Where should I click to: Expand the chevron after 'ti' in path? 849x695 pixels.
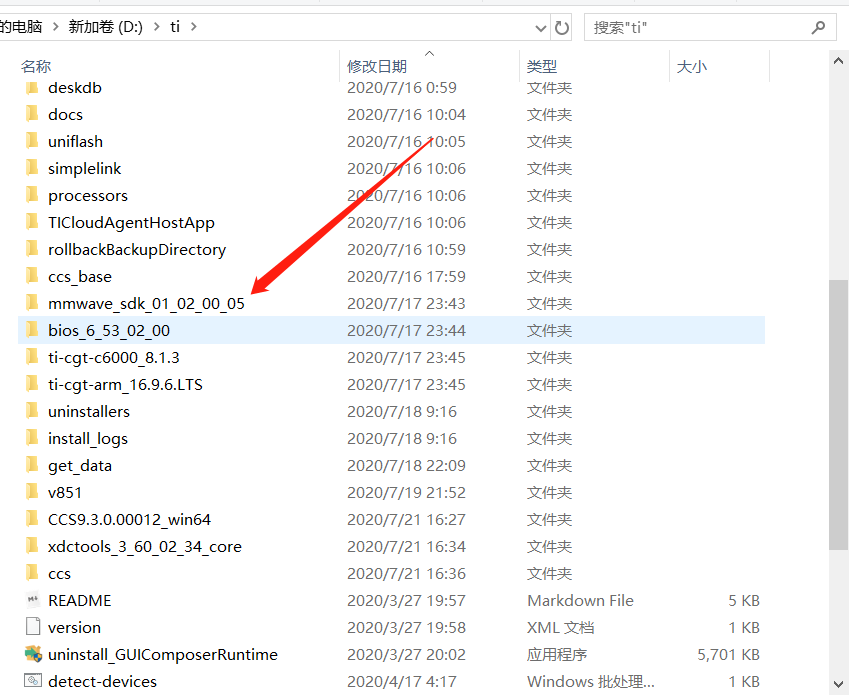click(194, 27)
